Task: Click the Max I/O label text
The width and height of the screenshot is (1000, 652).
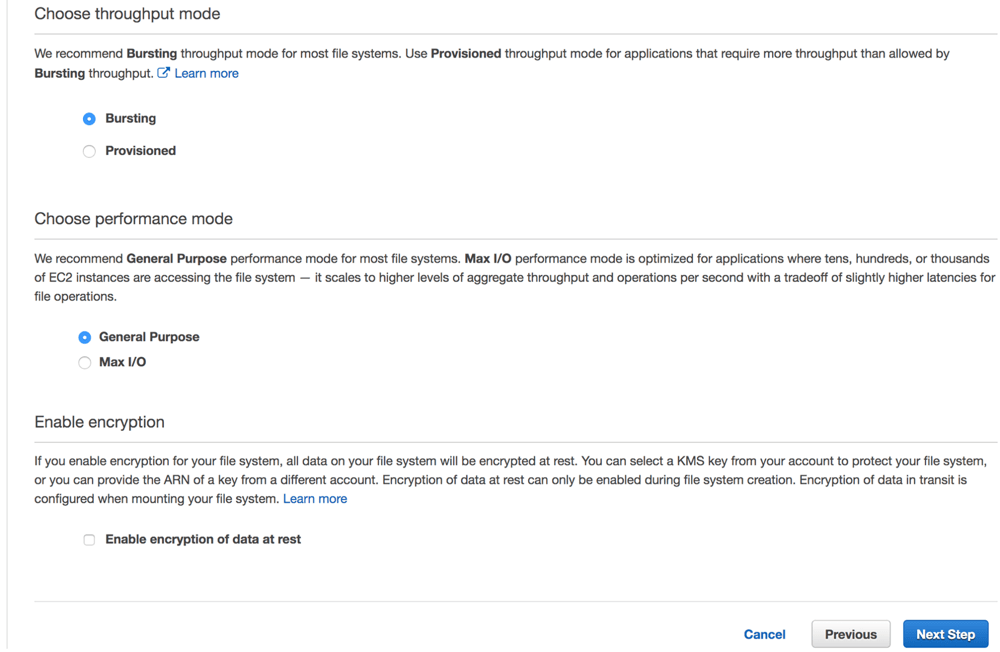Action: [x=120, y=362]
